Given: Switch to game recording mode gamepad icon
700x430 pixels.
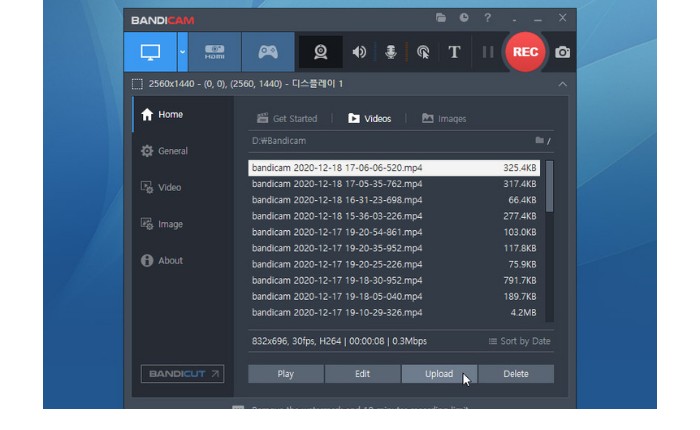Looking at the screenshot, I should [268, 52].
